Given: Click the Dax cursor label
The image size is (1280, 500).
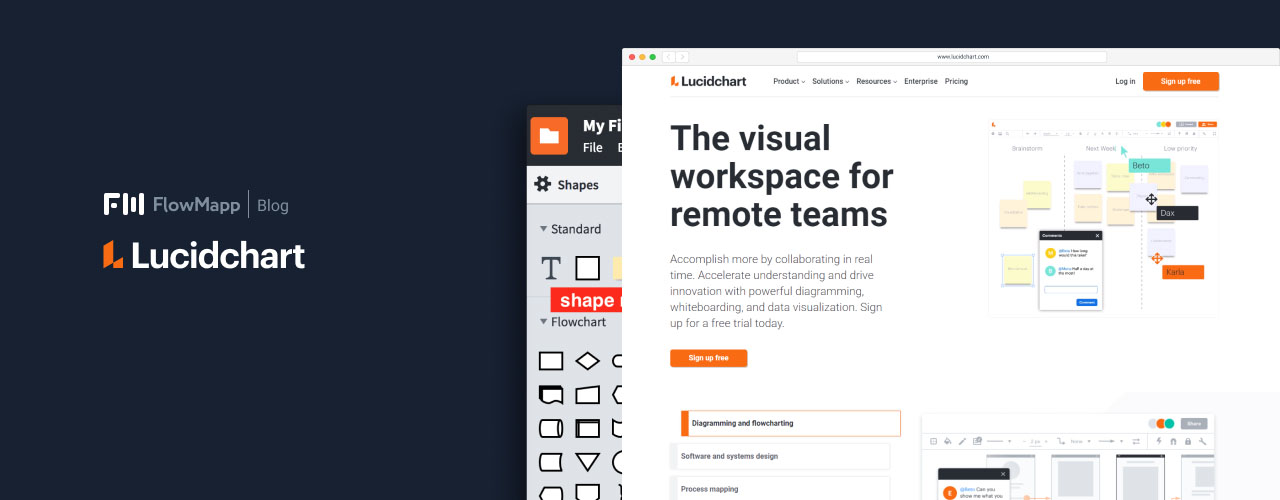Looking at the screenshot, I should pos(1177,213).
